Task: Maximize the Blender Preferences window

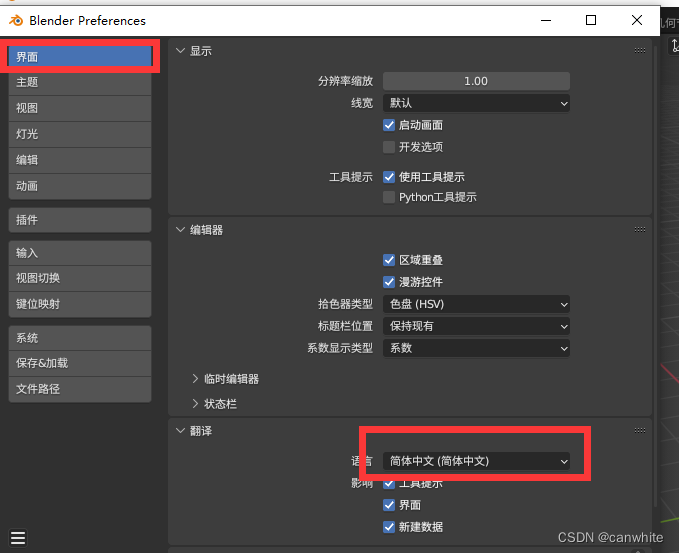Action: tap(591, 20)
